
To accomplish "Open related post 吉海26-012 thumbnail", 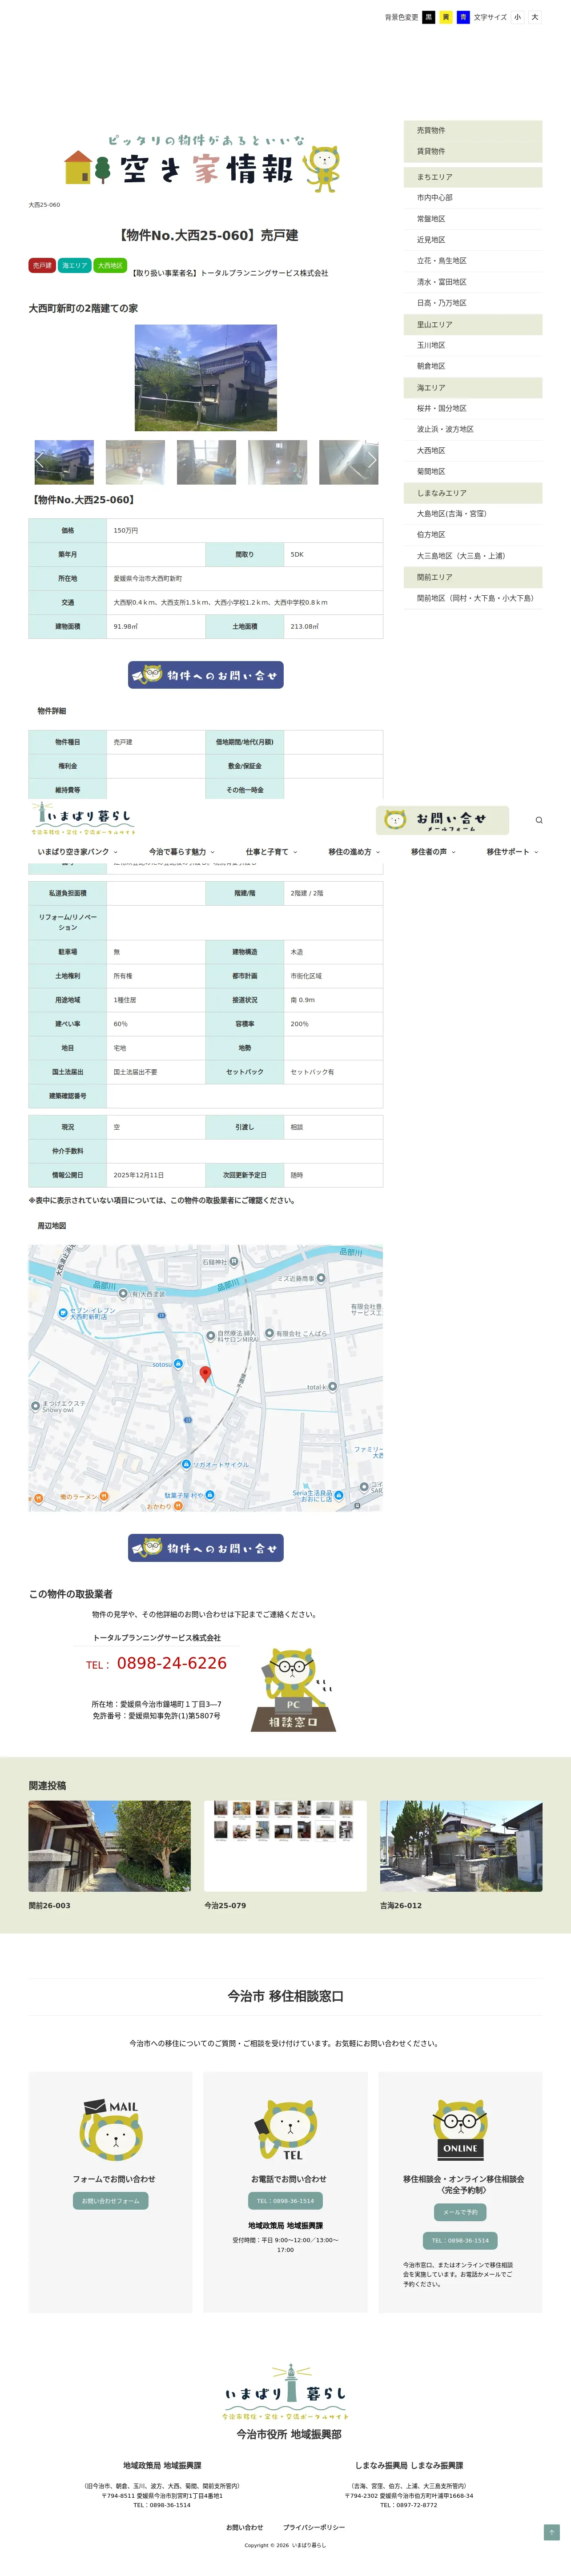I will (x=461, y=1846).
